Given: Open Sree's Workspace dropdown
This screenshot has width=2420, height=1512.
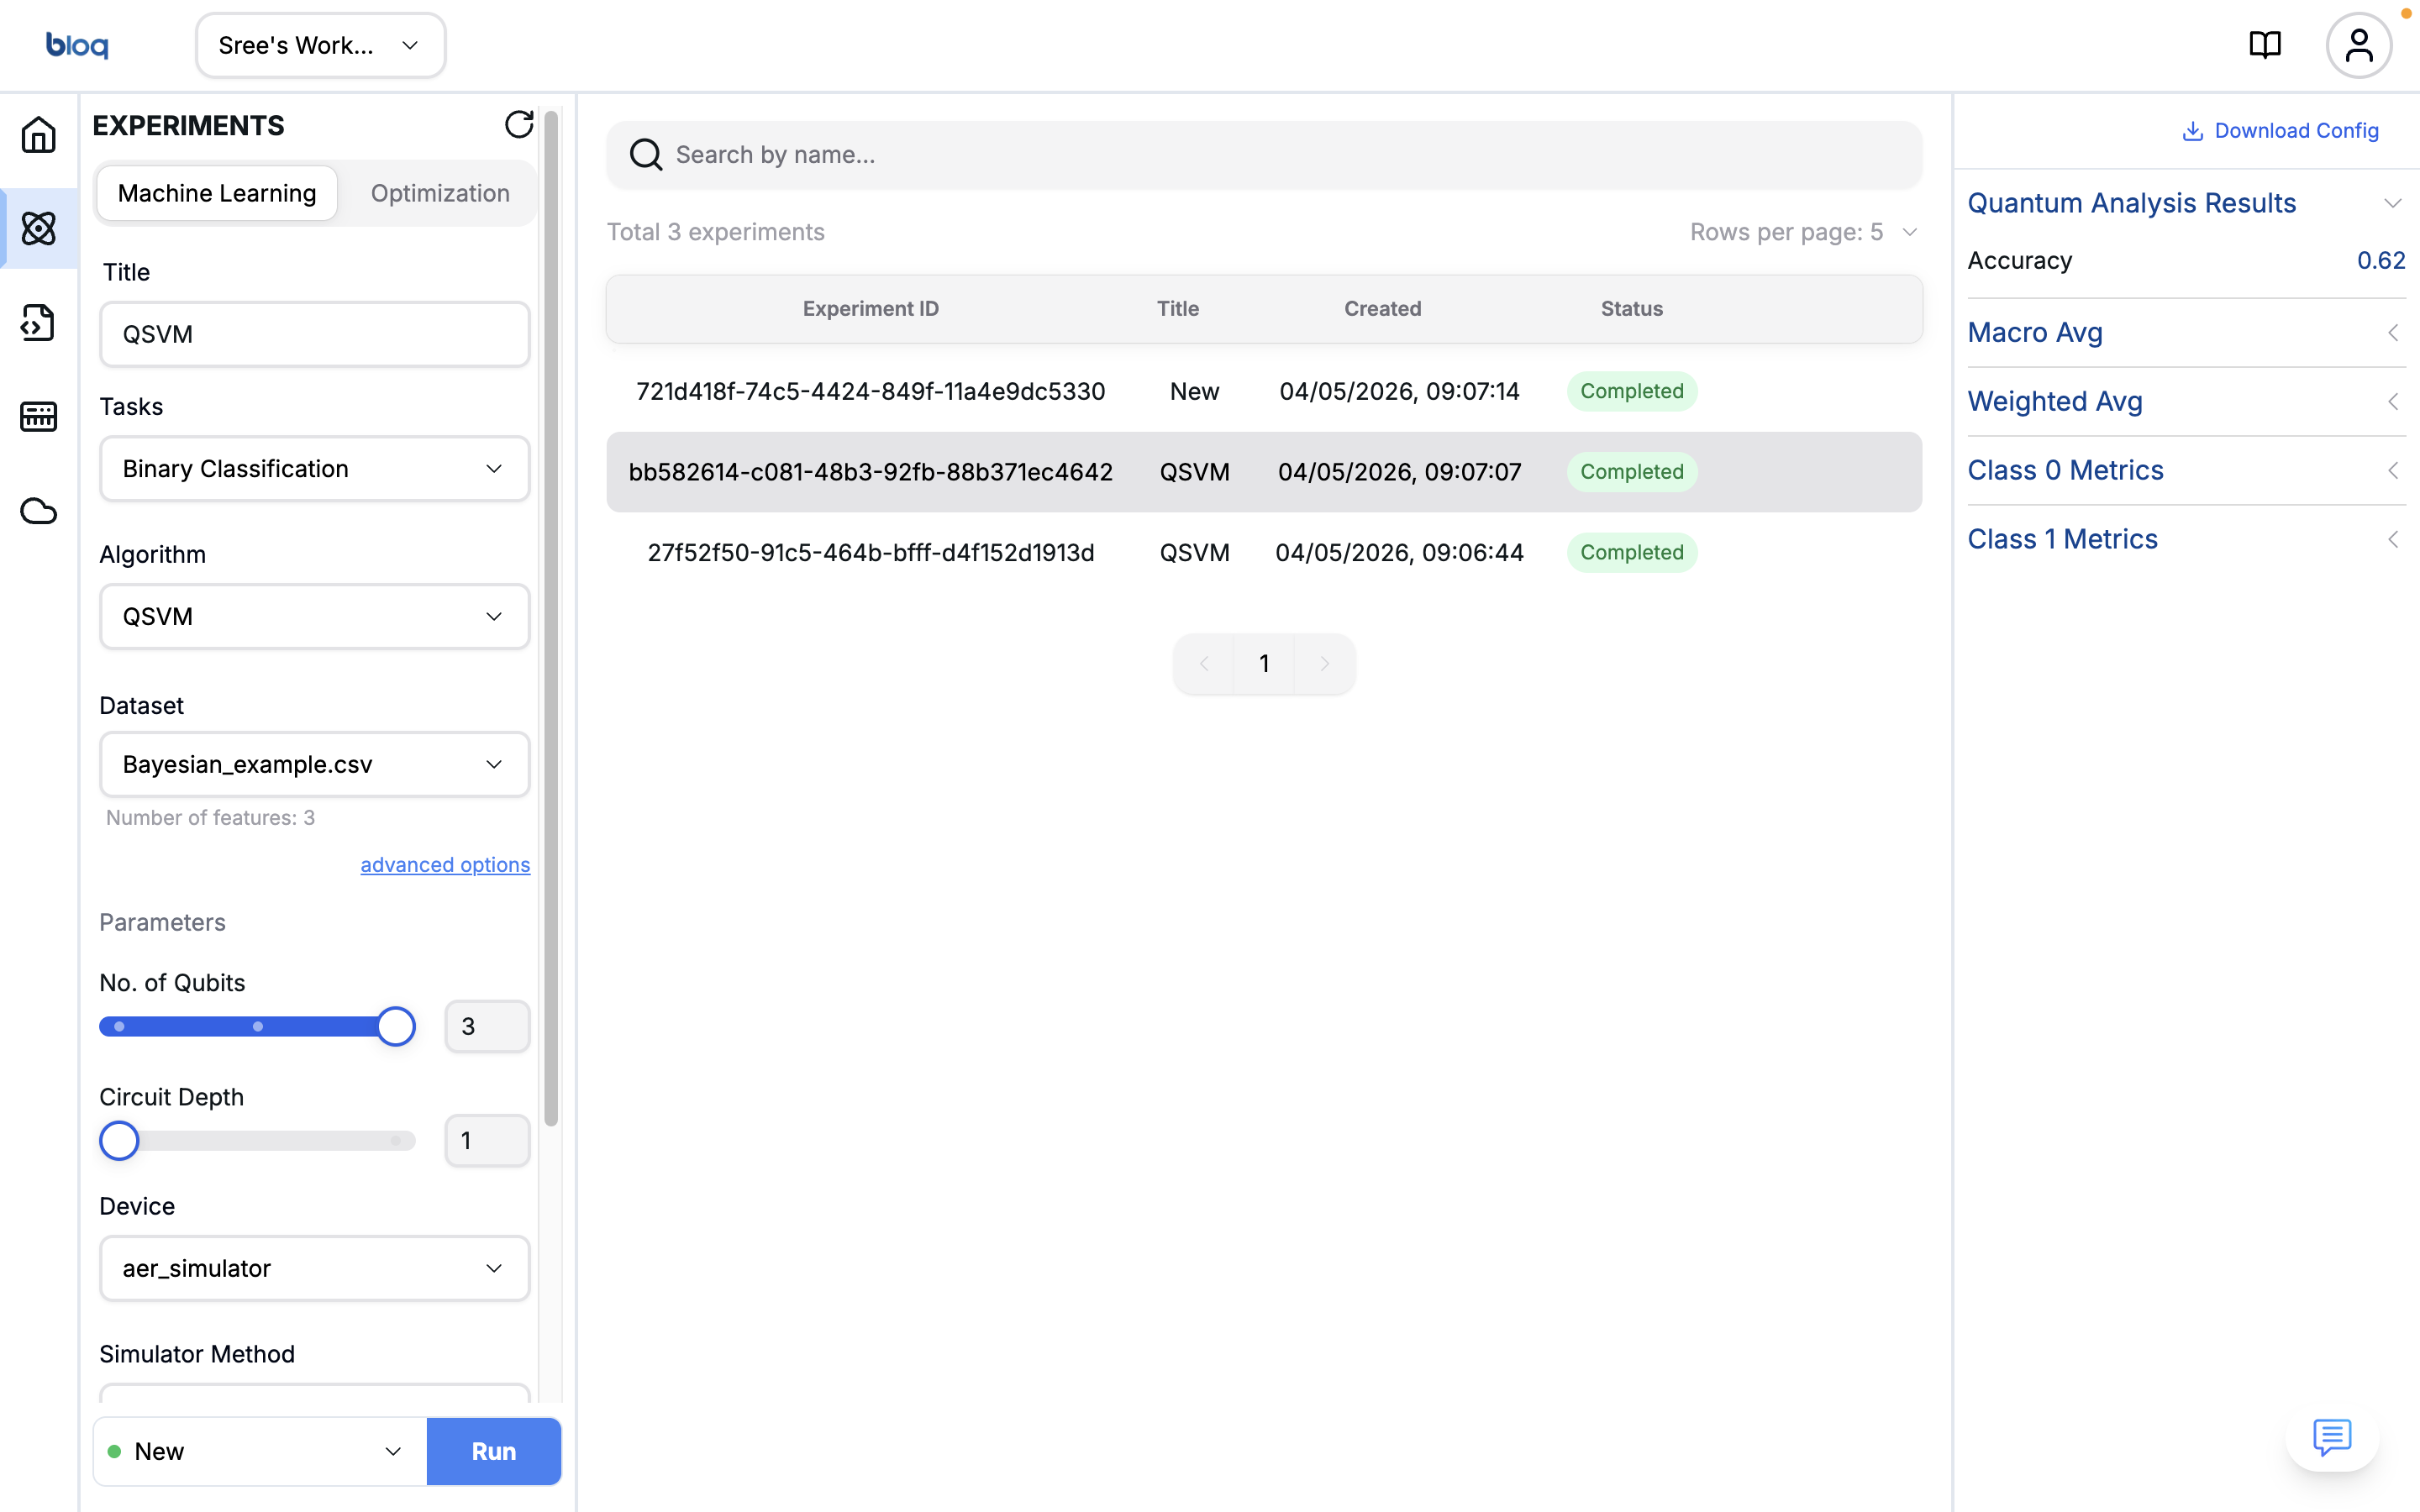Looking at the screenshot, I should (x=321, y=45).
